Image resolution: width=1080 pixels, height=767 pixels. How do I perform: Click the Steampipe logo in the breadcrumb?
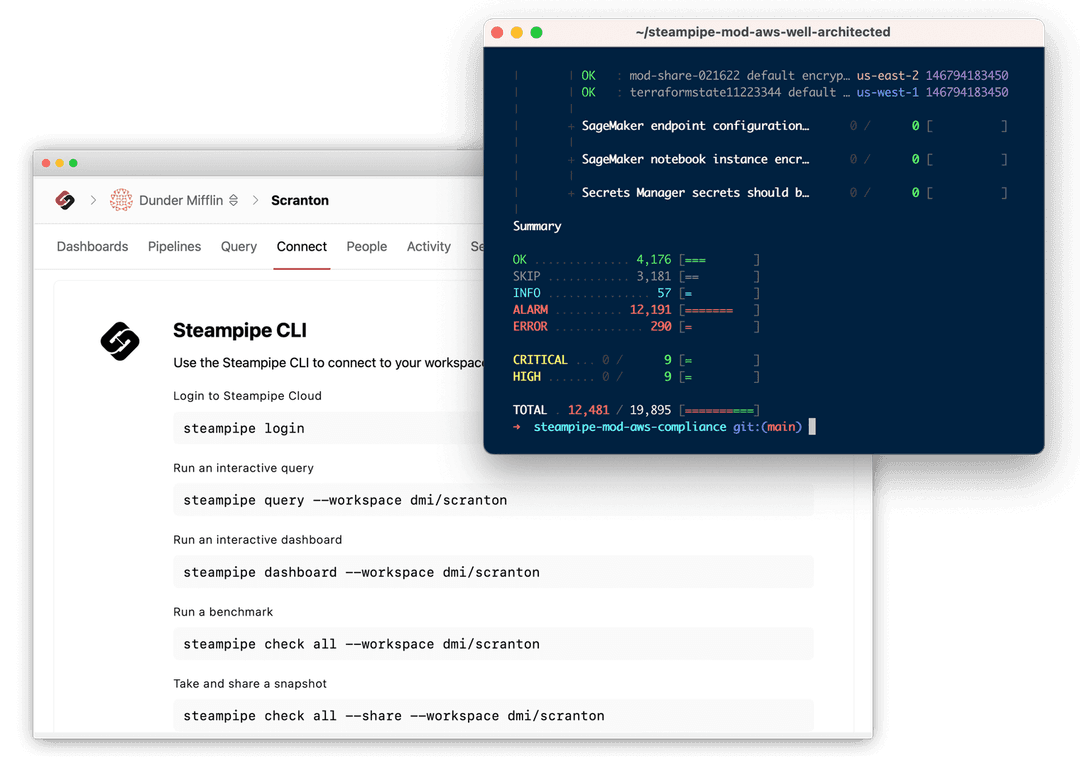click(65, 200)
